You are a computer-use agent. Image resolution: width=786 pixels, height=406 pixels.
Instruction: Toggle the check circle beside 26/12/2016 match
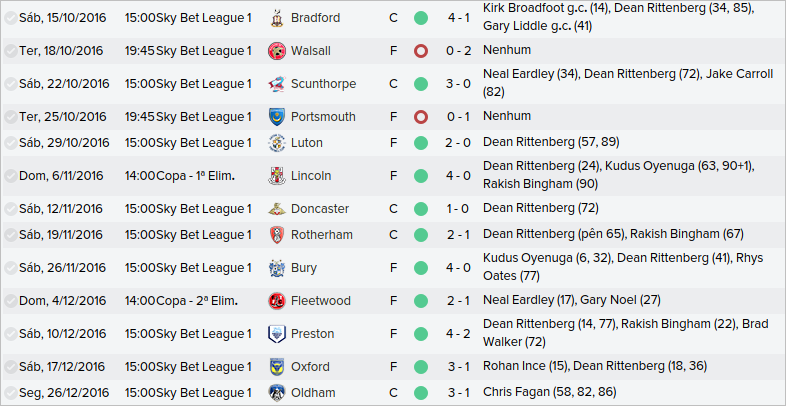coord(10,393)
